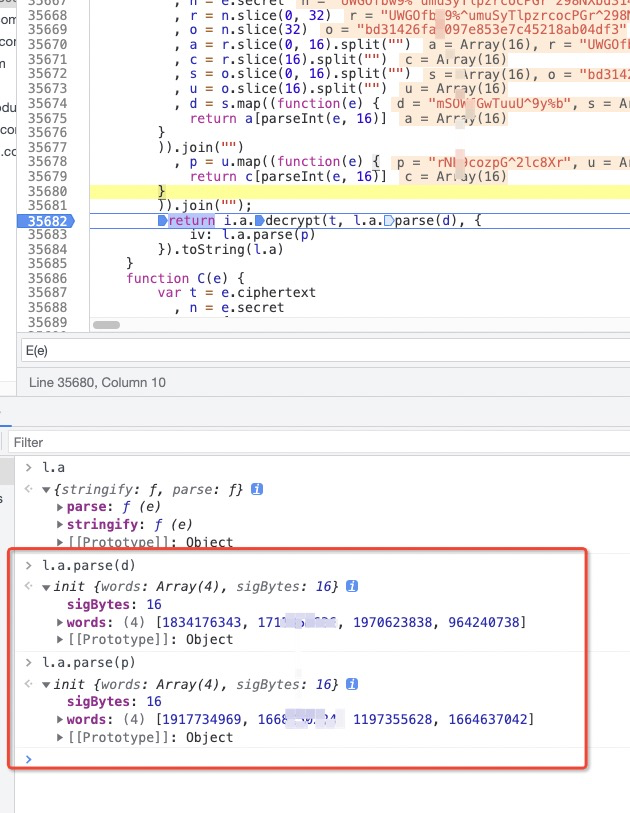This screenshot has height=813, width=630.
Task: Click the var t = e.ciphertext line
Action: click(237, 293)
